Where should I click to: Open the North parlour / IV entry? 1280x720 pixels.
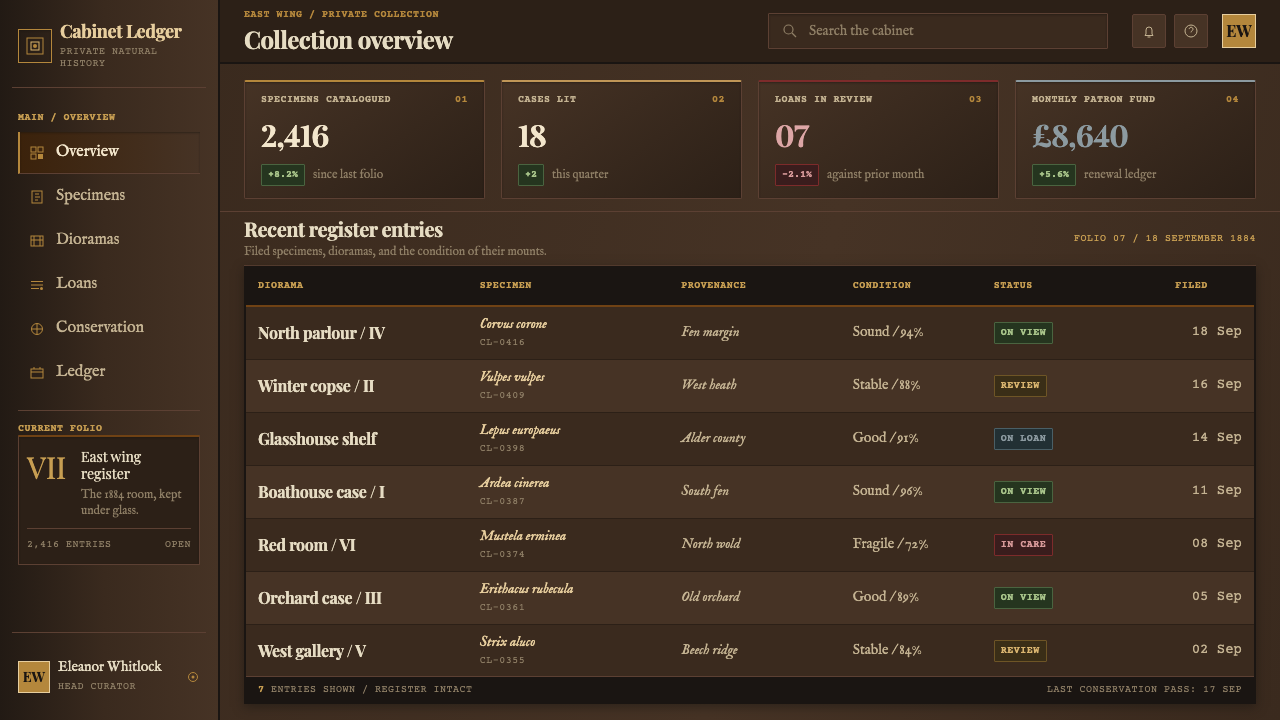pos(321,333)
